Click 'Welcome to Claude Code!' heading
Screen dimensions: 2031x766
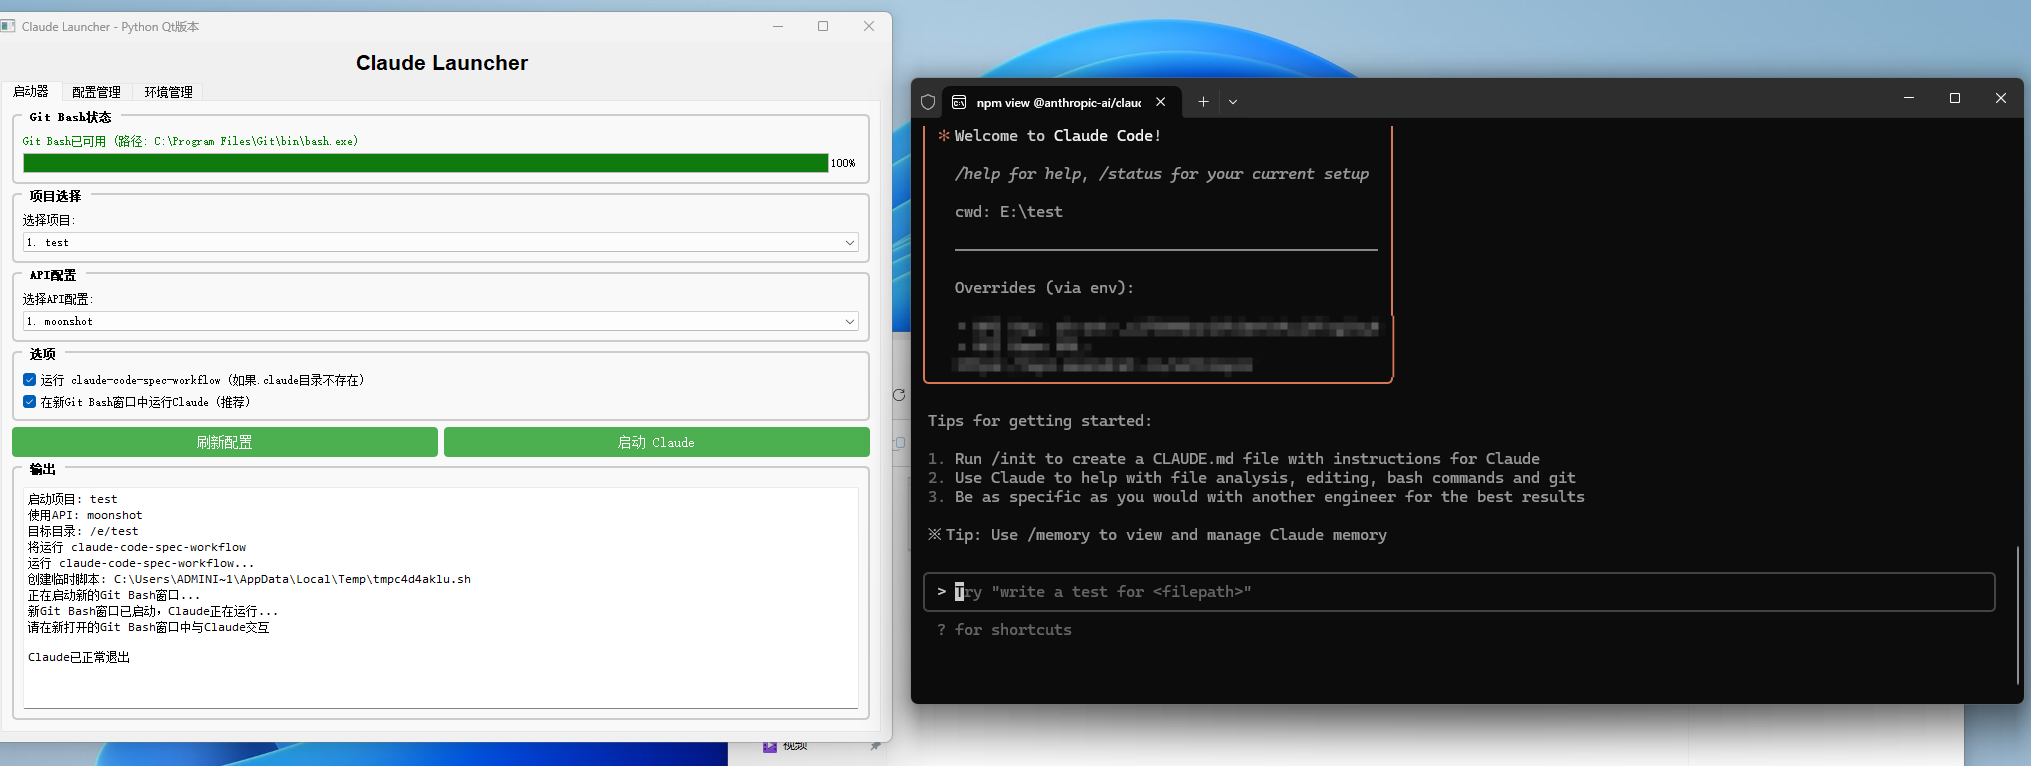pyautogui.click(x=1057, y=136)
